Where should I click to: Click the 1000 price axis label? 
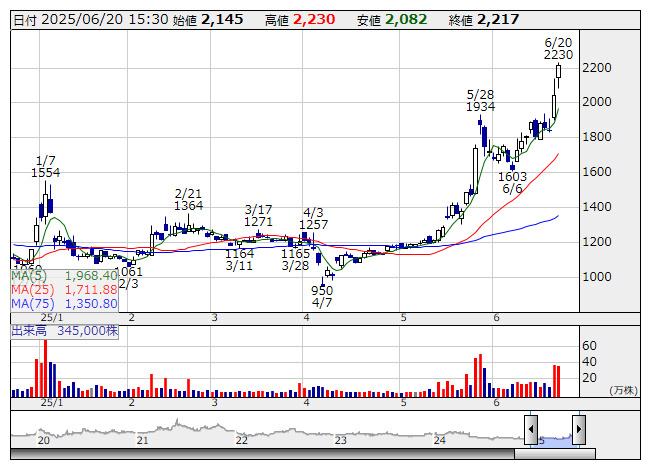point(597,276)
